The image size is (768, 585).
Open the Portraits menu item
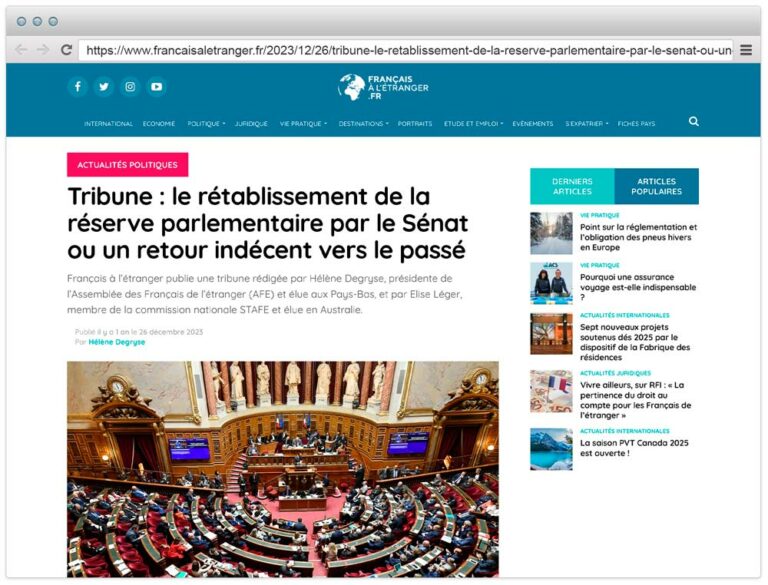415,123
